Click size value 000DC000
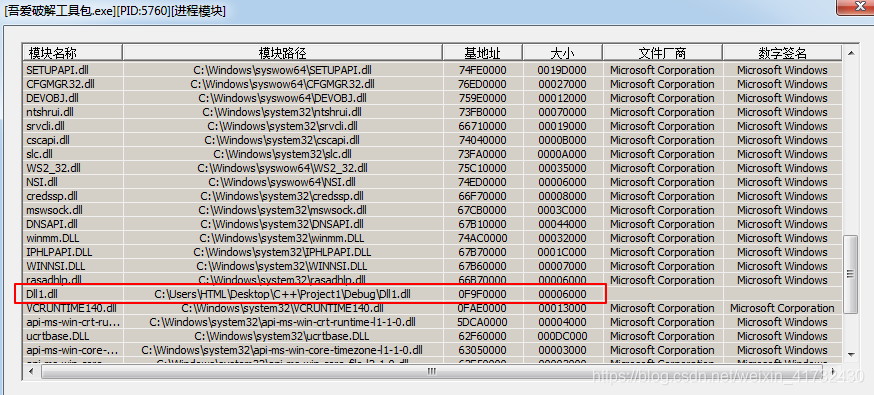The width and height of the screenshot is (874, 395). (x=562, y=336)
